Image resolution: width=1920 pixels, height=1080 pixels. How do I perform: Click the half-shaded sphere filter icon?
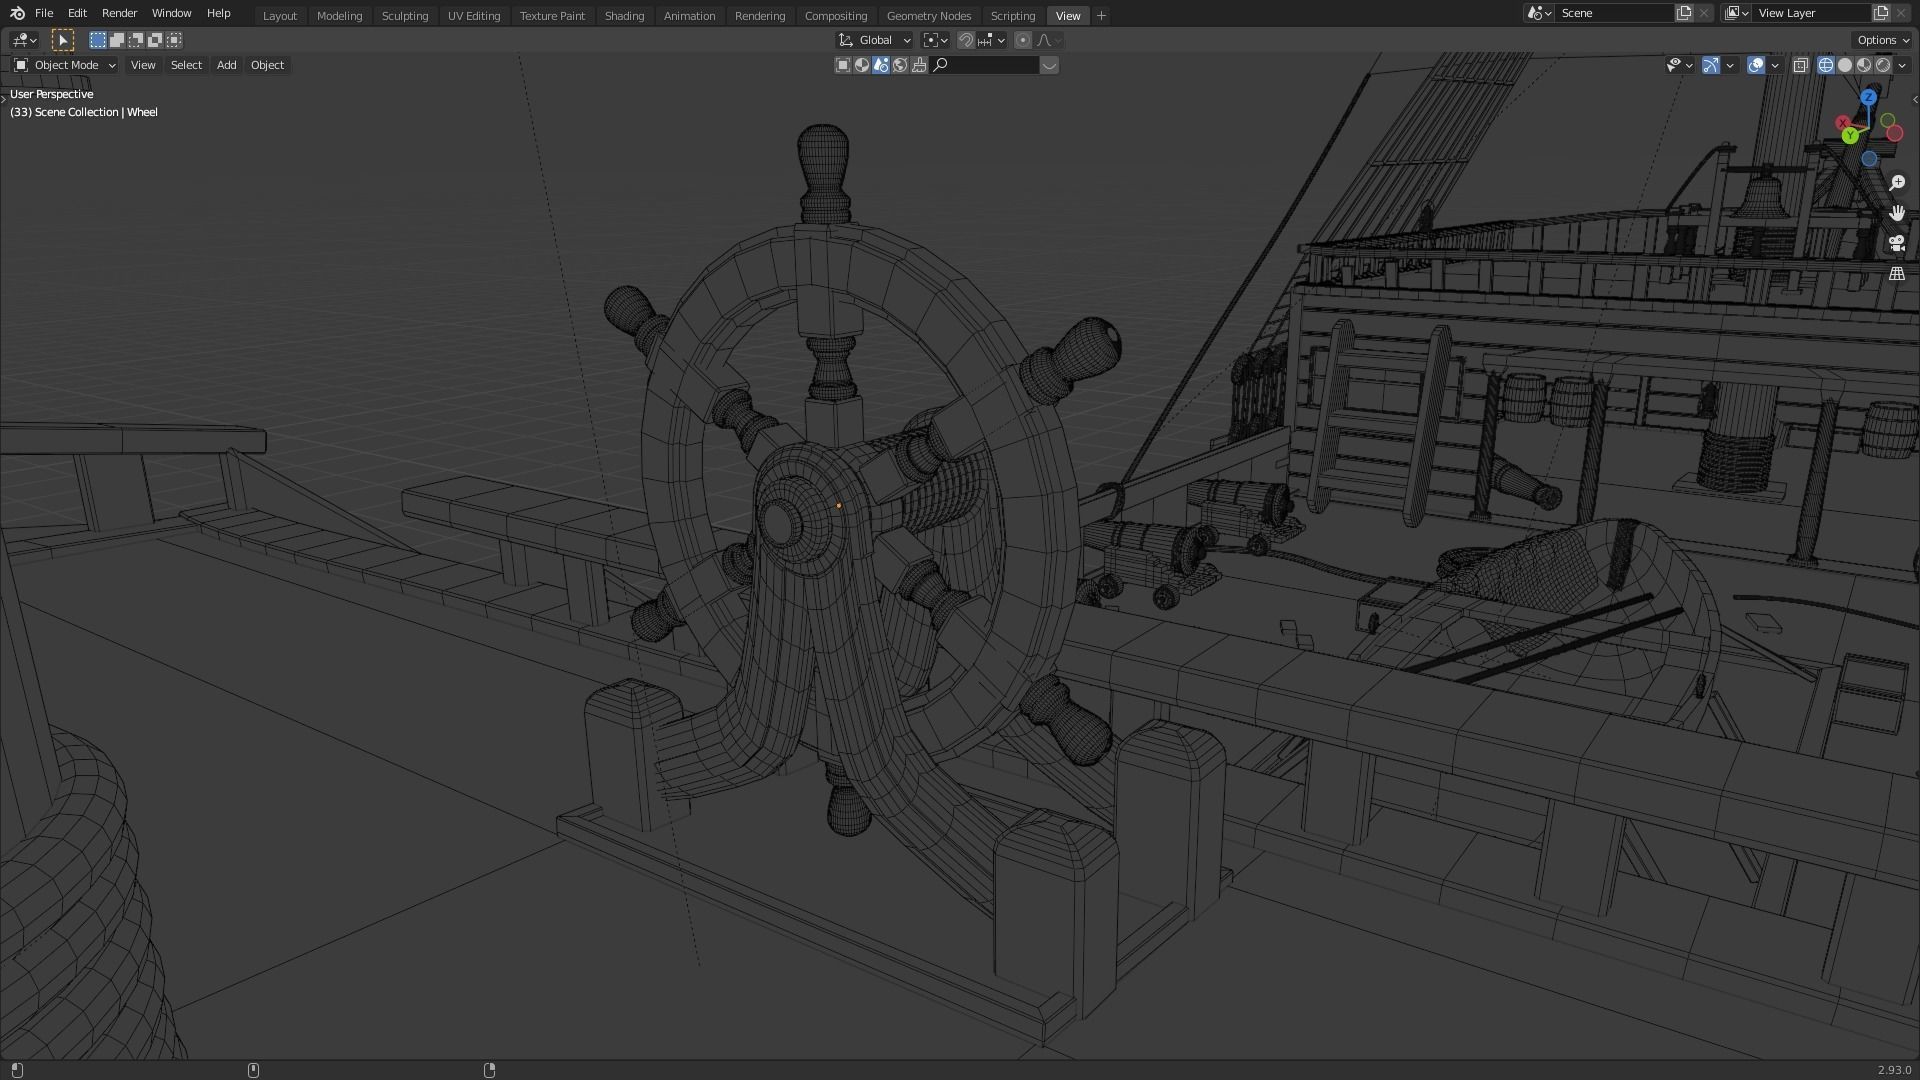[x=862, y=65]
